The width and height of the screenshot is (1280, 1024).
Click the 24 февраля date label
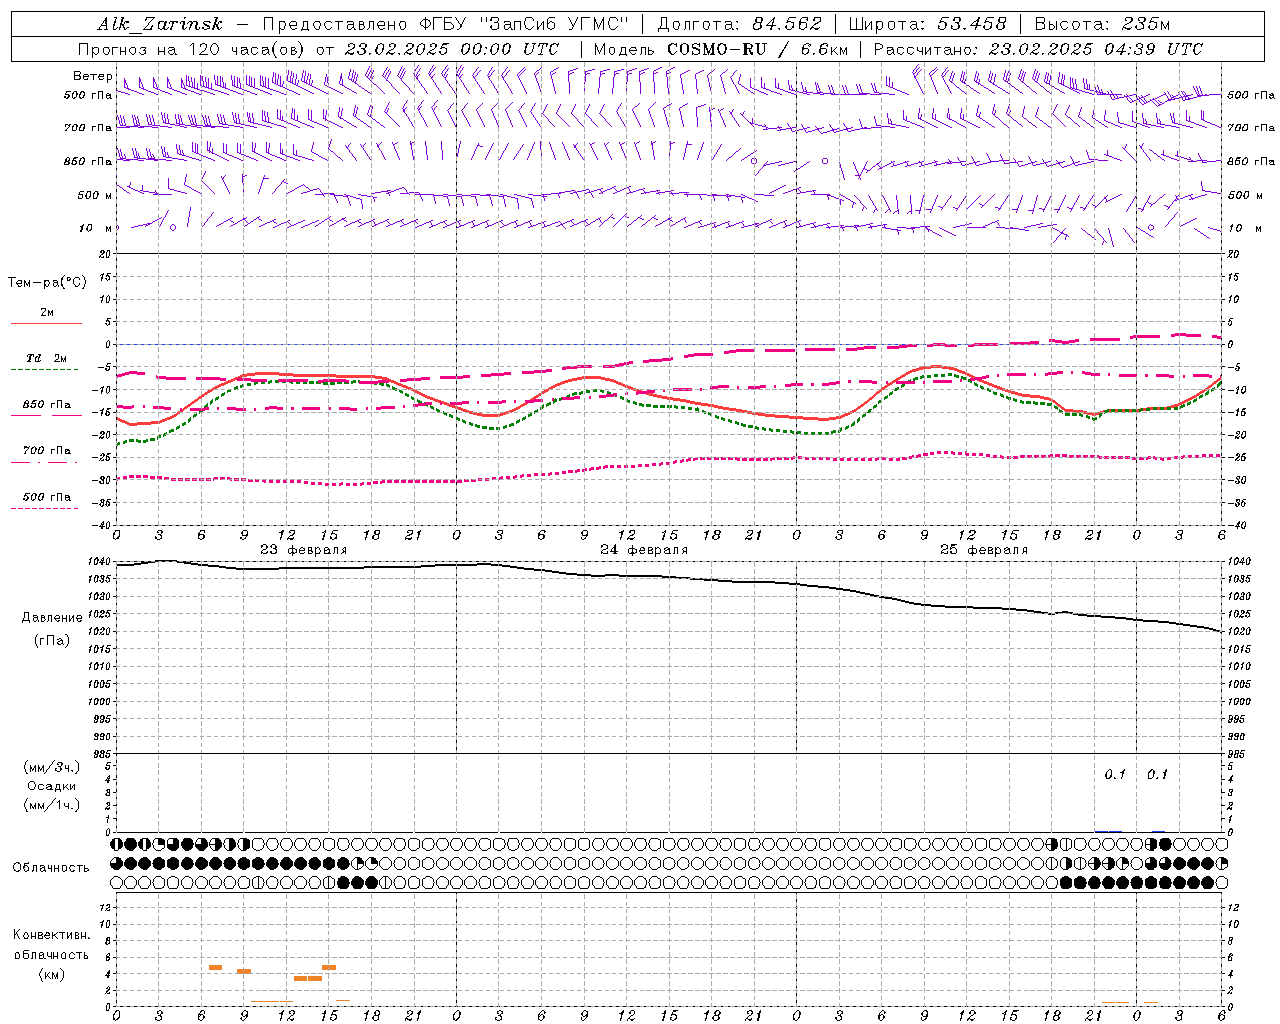[x=644, y=550]
